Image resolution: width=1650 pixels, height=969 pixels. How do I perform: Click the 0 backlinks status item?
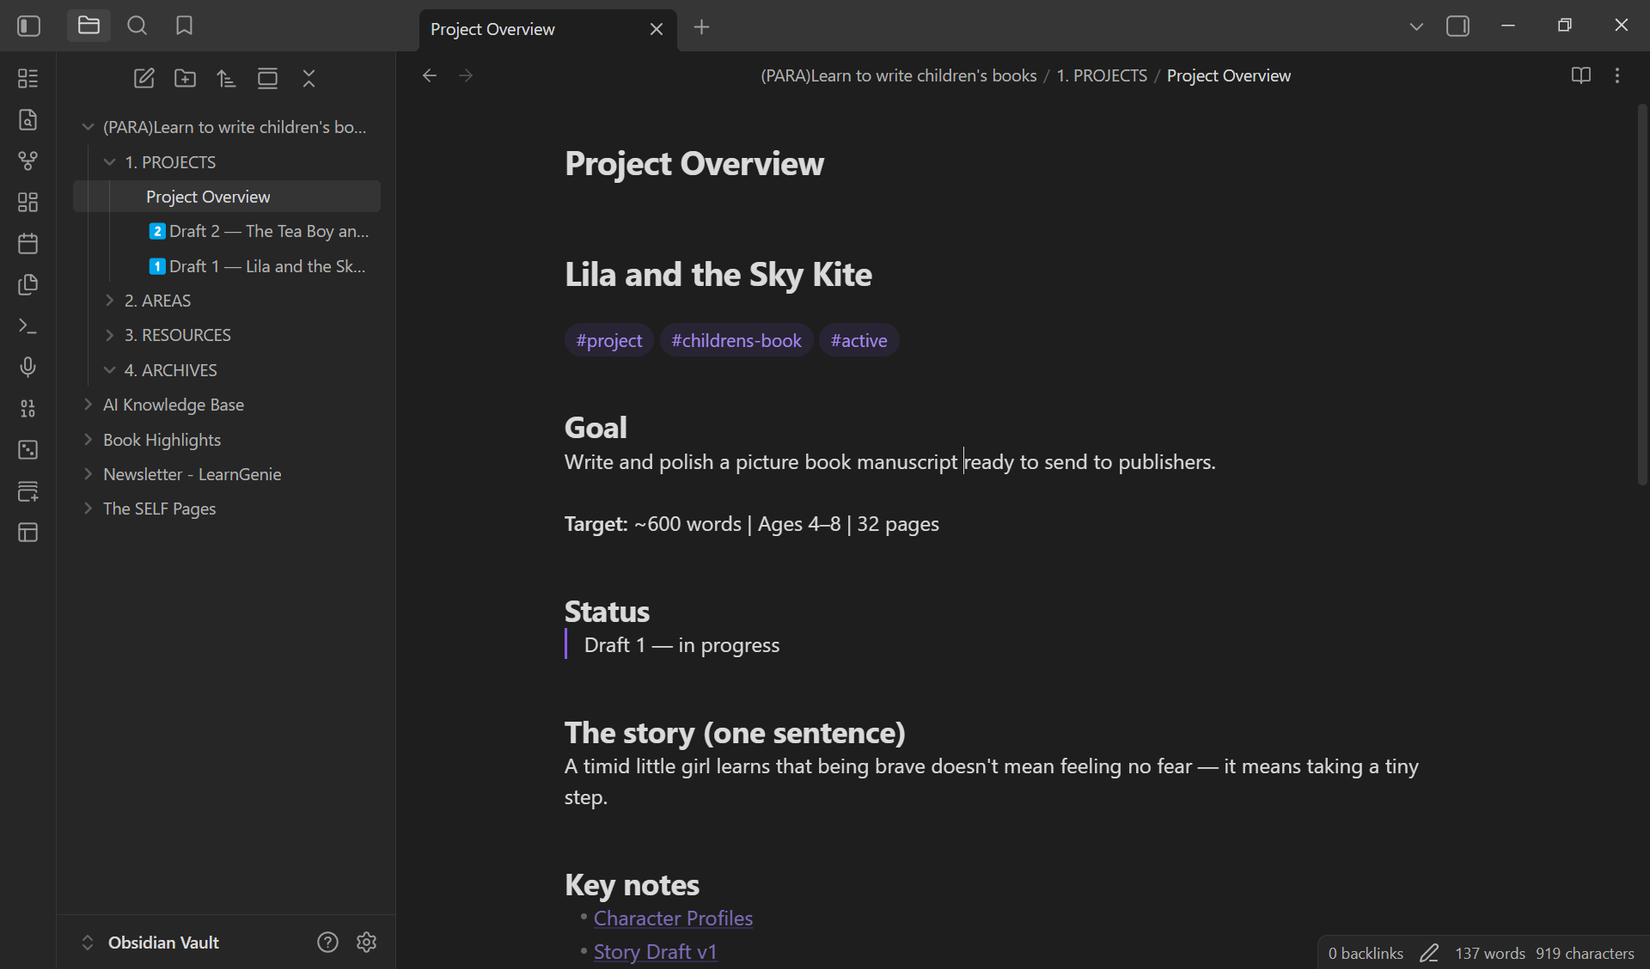click(1365, 953)
